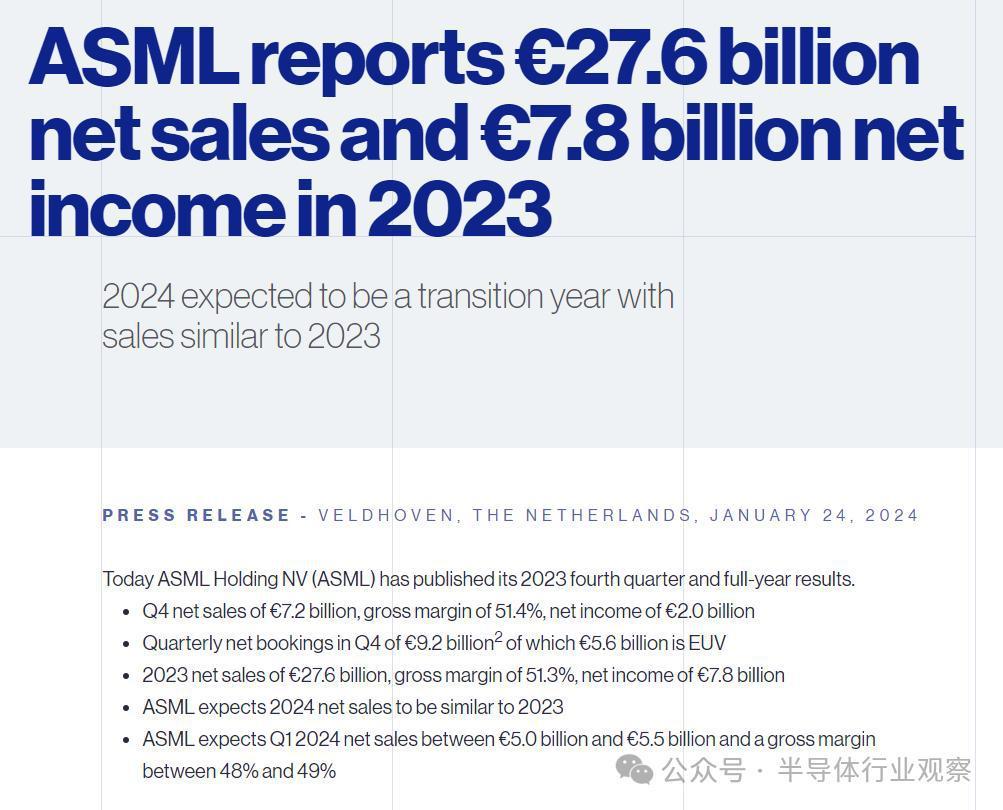
Task: Click the WeChat logo icon in watermark
Action: click(634, 768)
